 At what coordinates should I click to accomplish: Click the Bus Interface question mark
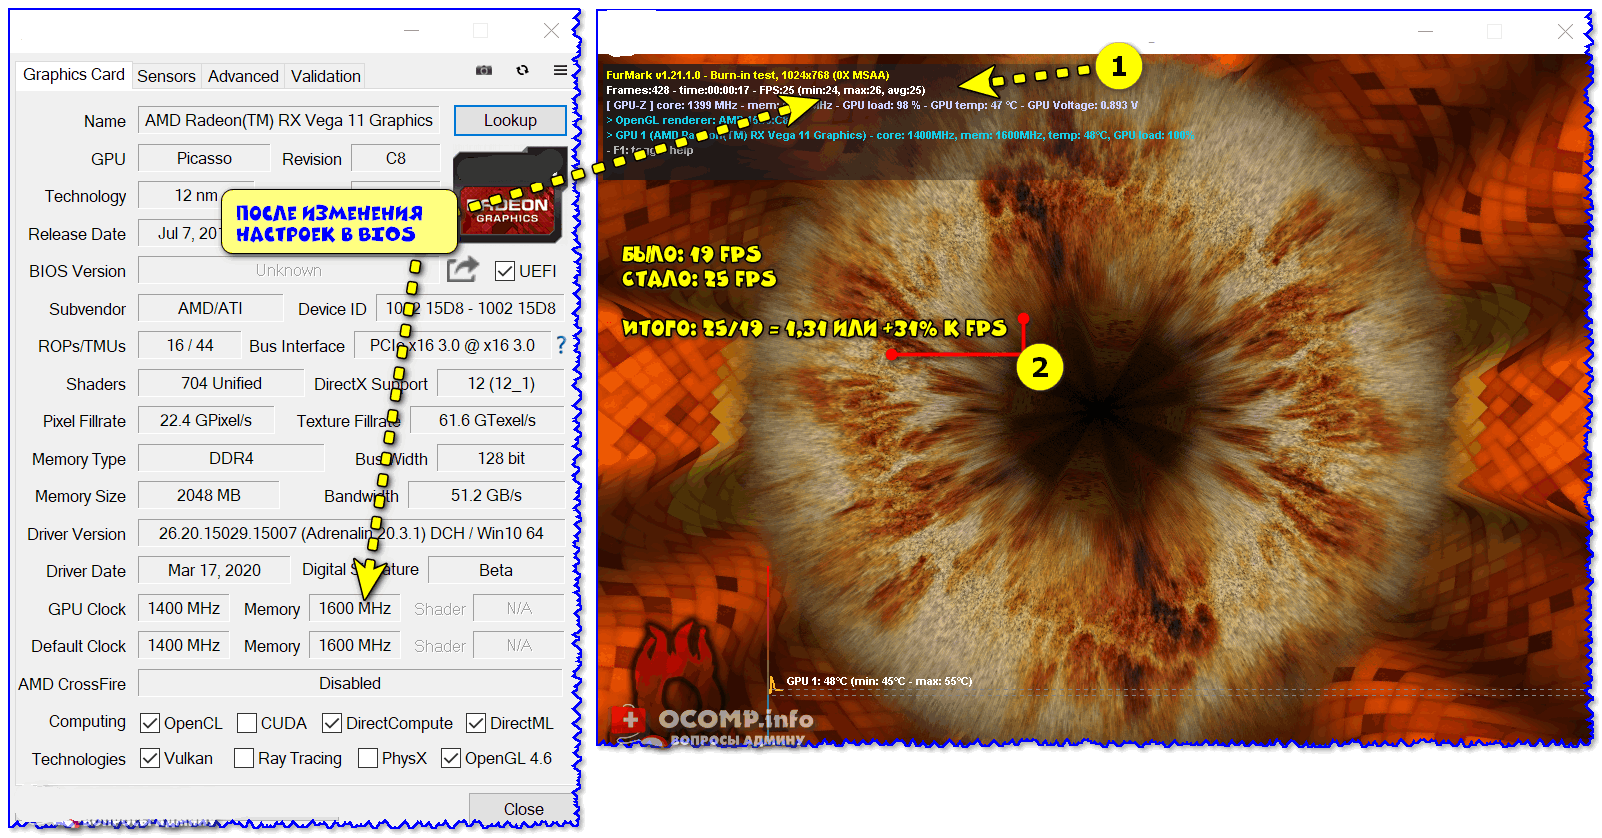pyautogui.click(x=561, y=345)
